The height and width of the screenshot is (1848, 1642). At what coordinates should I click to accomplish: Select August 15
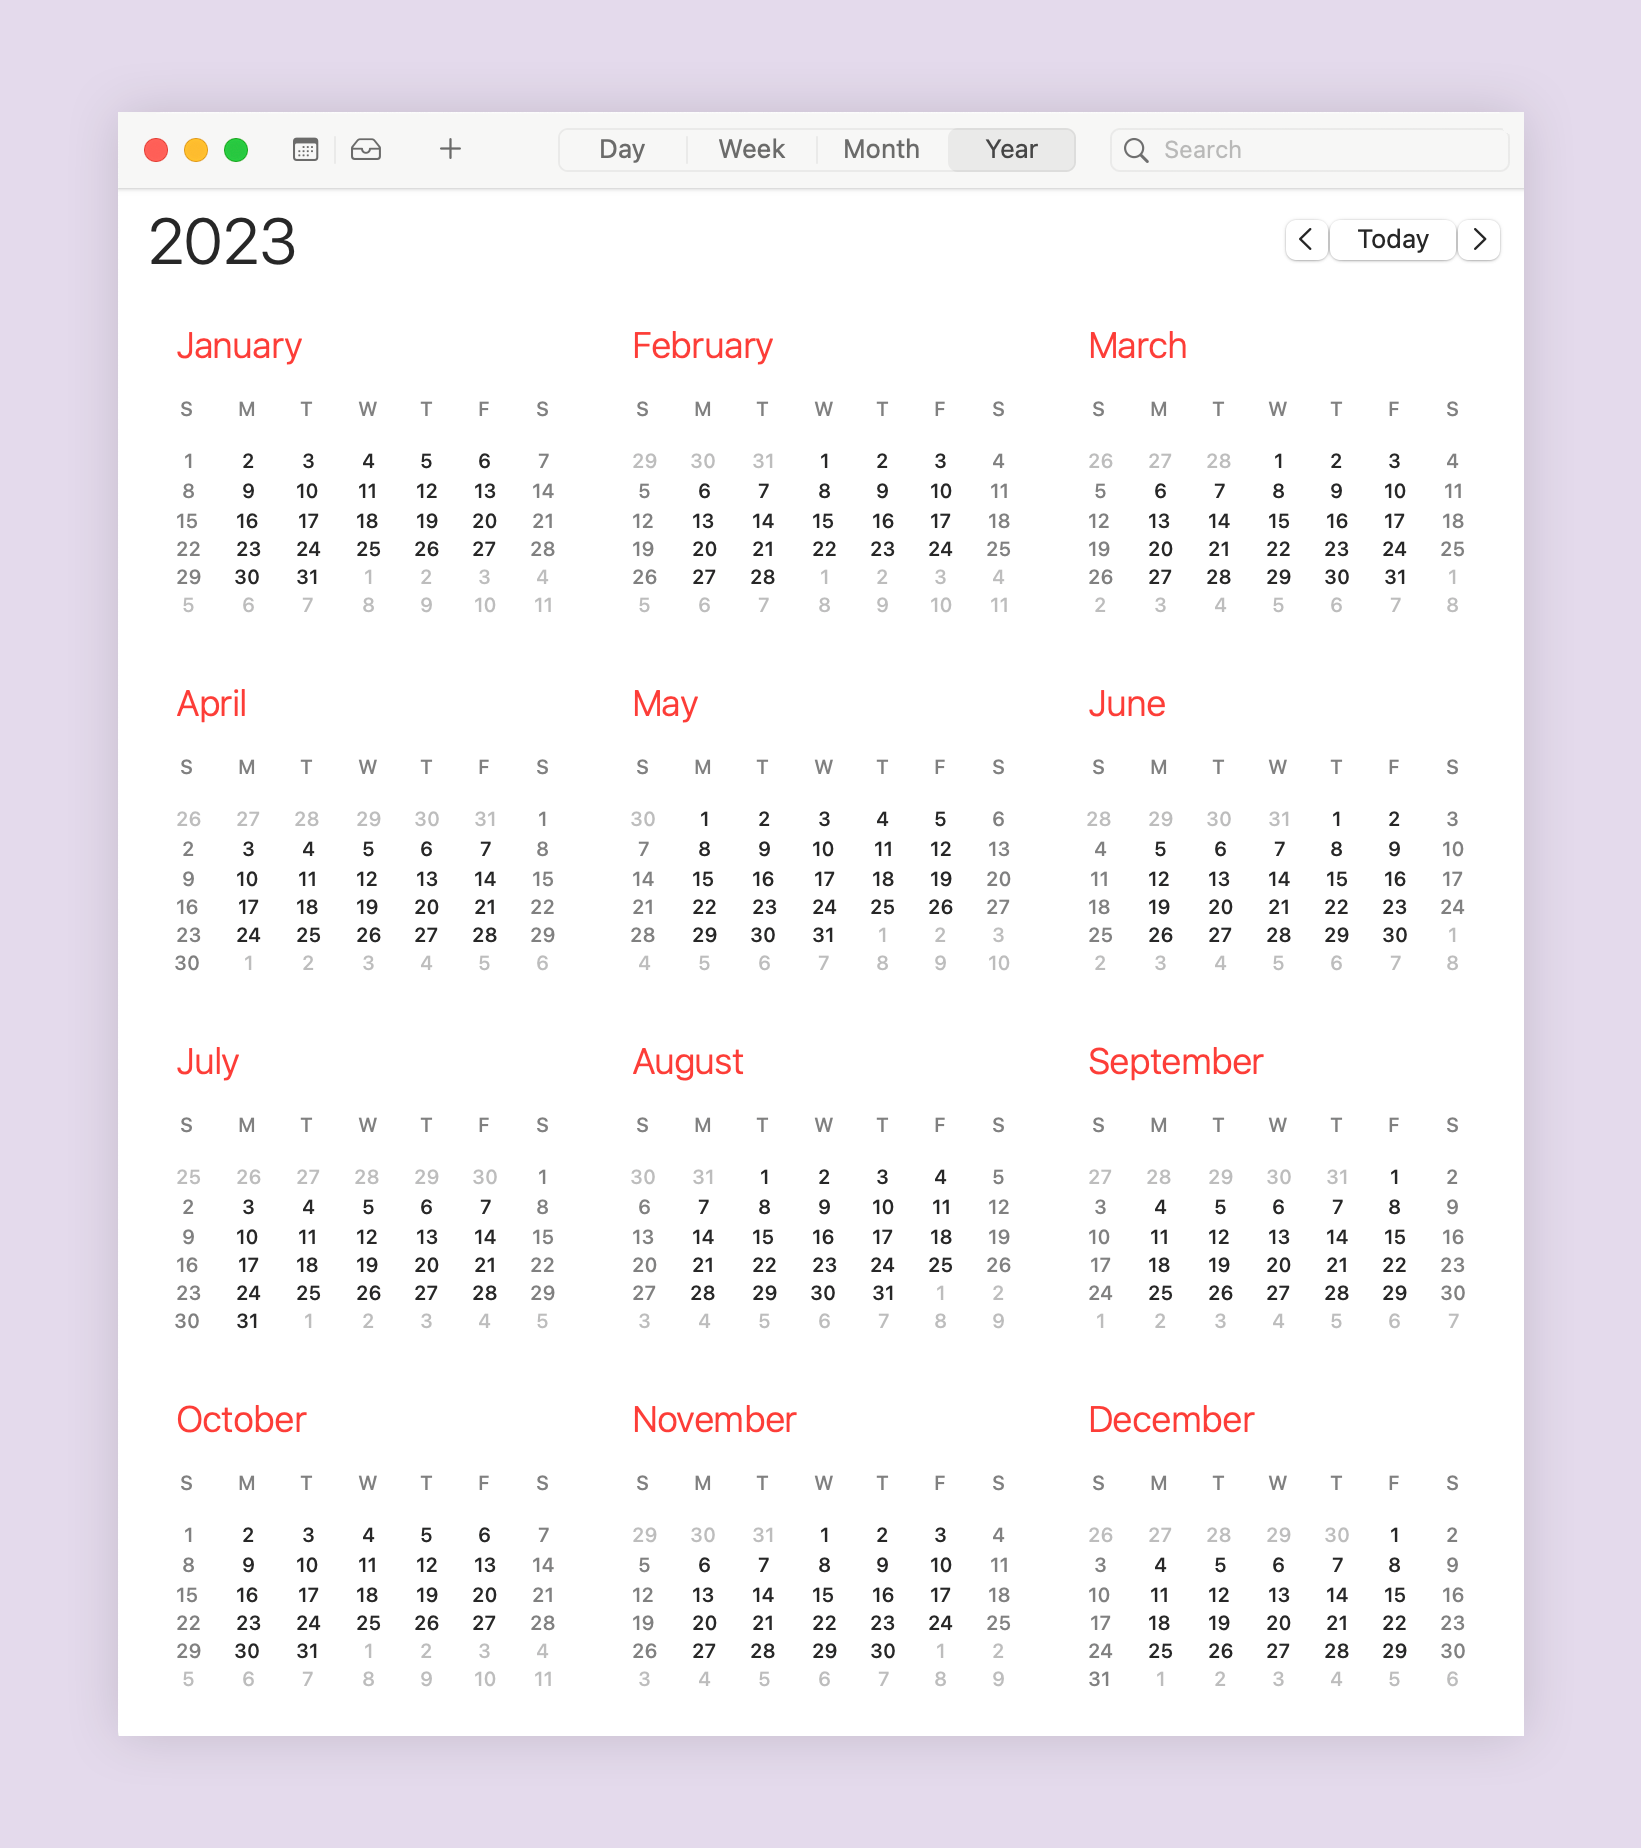763,1237
